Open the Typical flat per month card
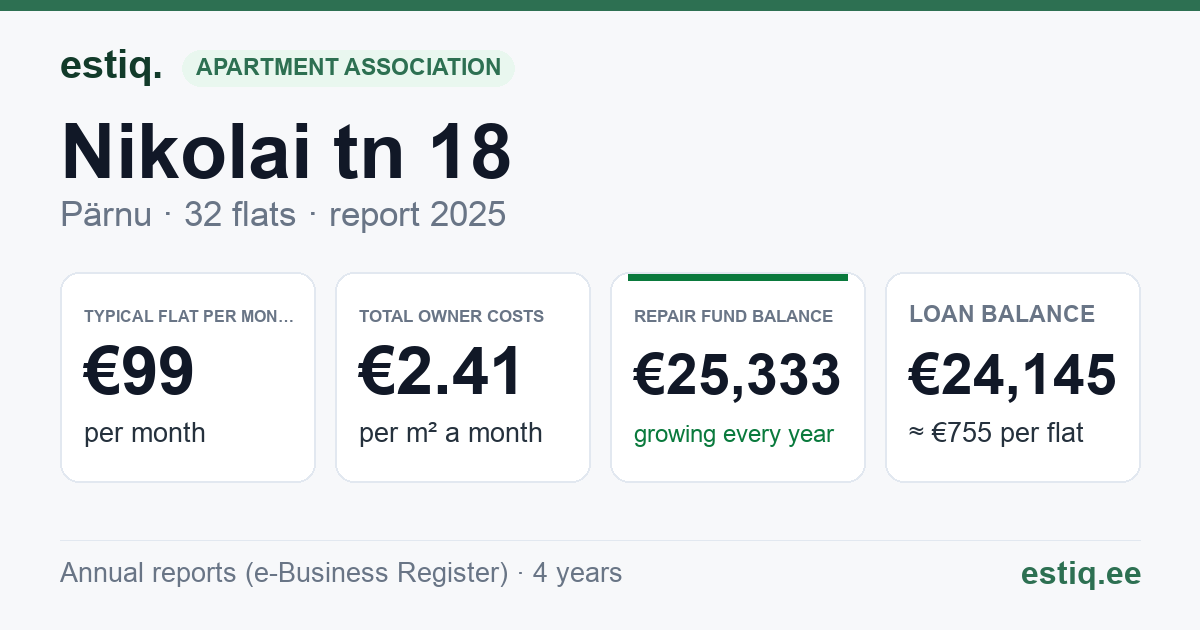Viewport: 1200px width, 630px height. 188,377
